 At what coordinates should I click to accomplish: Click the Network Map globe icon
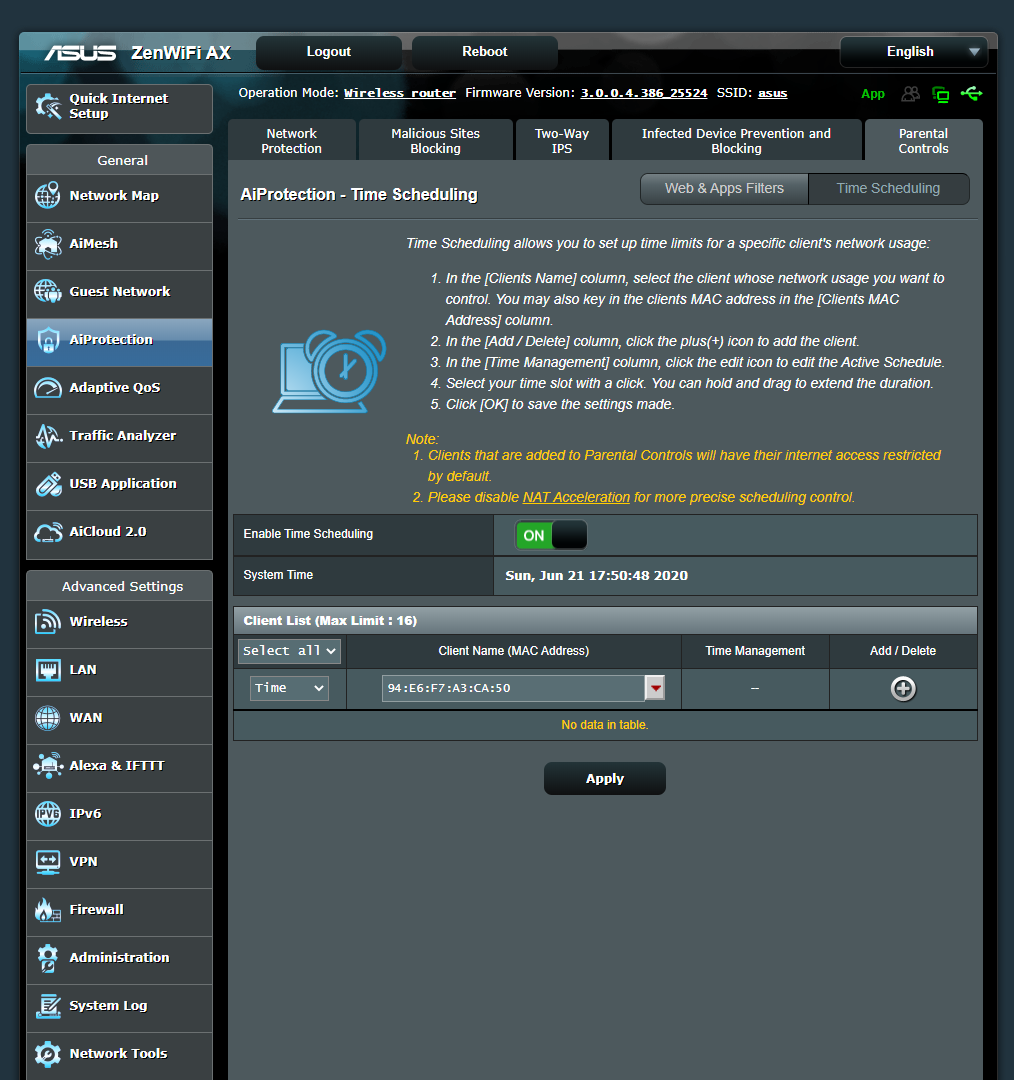coord(48,196)
